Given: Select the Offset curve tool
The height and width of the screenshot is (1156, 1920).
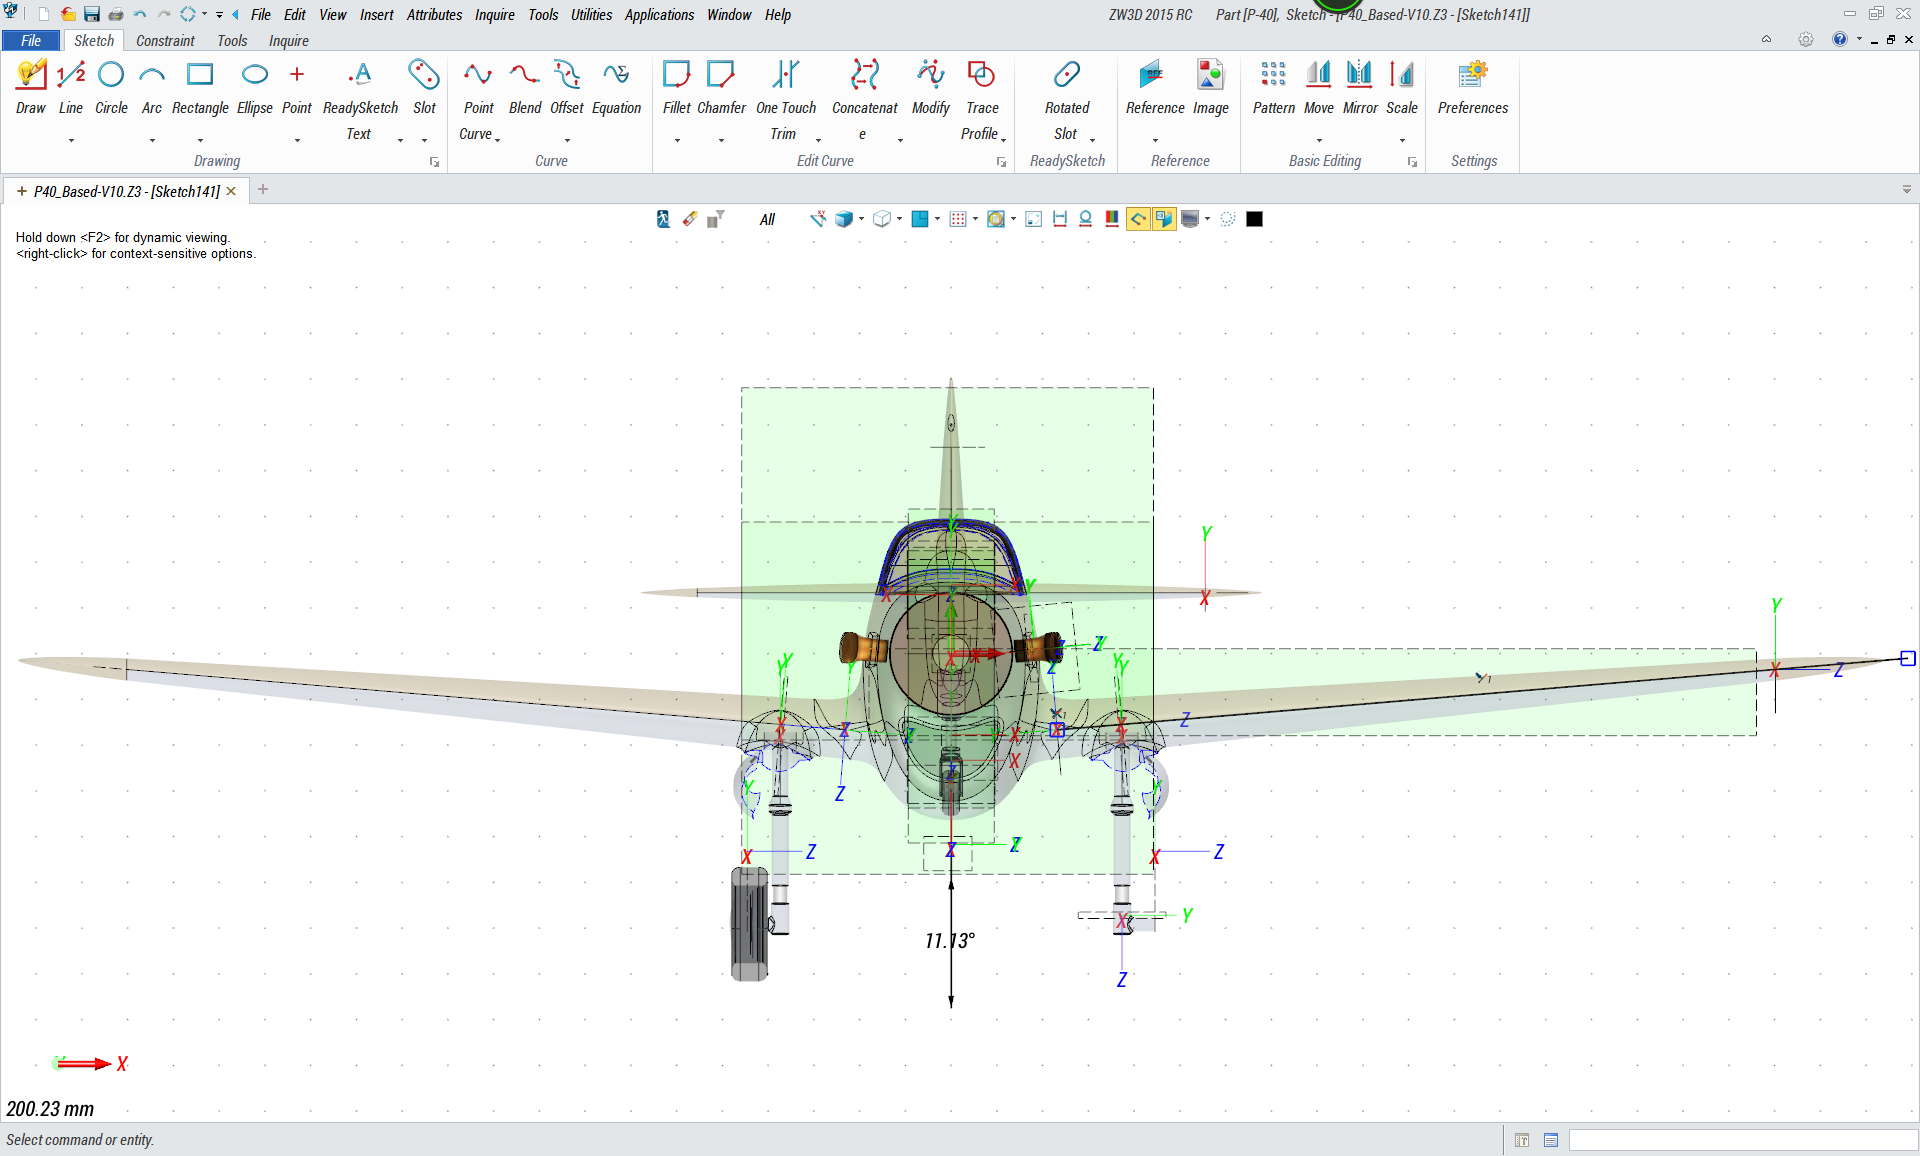Looking at the screenshot, I should click(566, 75).
